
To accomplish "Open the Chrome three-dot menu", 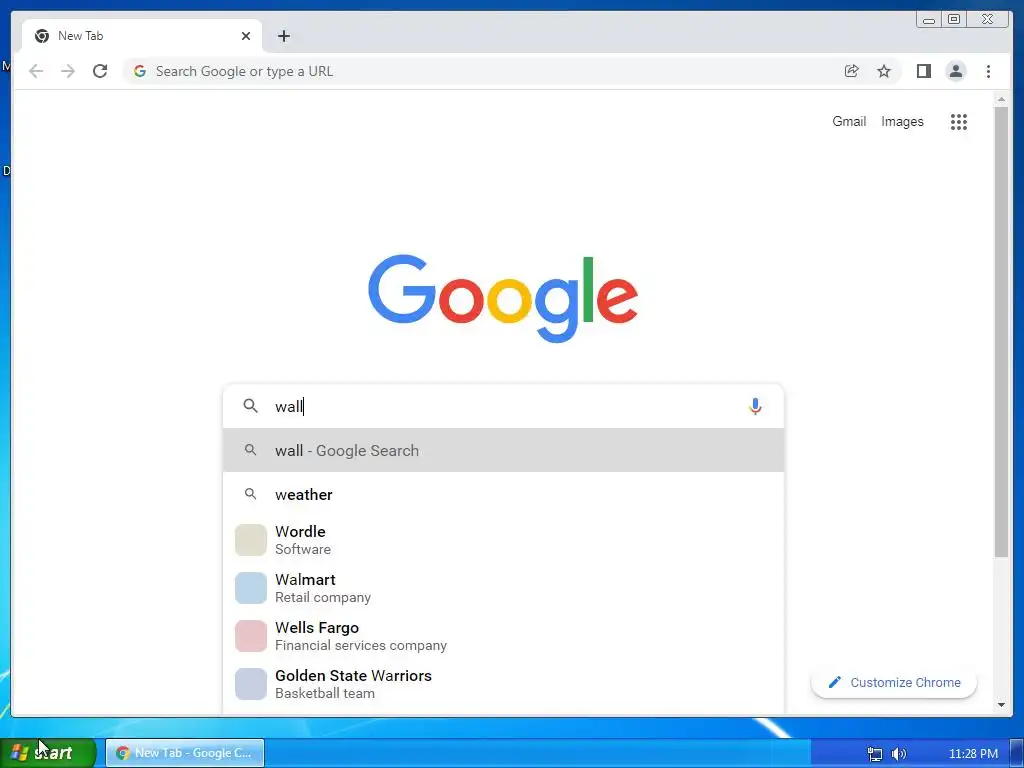I will [988, 71].
